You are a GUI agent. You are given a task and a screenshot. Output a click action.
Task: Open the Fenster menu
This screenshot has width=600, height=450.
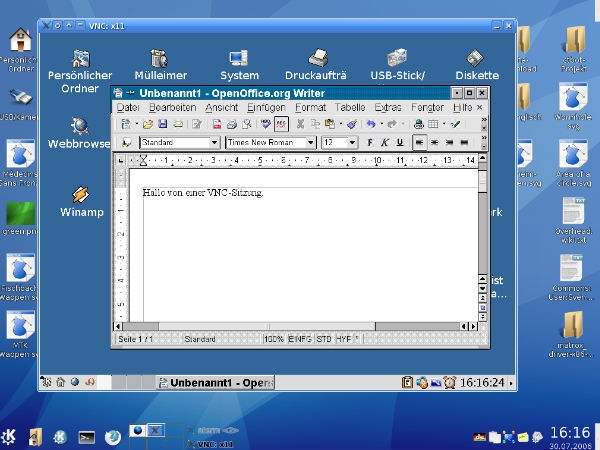[x=427, y=108]
